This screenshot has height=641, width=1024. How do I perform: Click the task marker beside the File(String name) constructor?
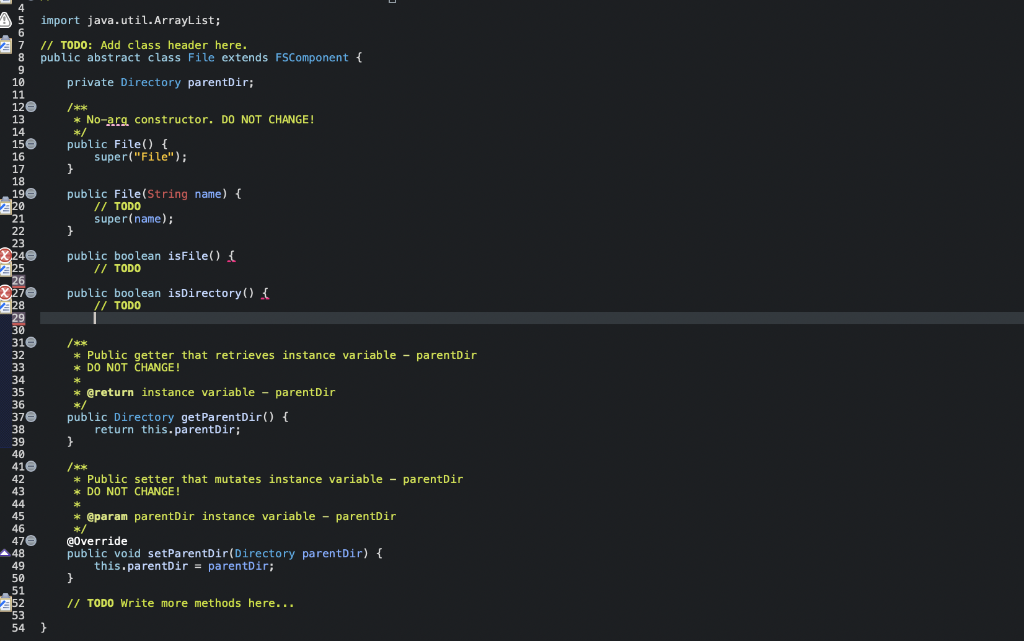point(8,206)
